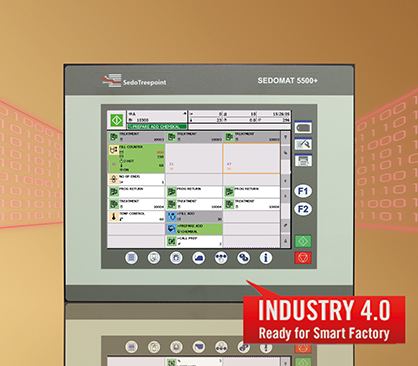The width and height of the screenshot is (418, 366).
Task: Click the chain-link round icon
Action: coord(243,258)
